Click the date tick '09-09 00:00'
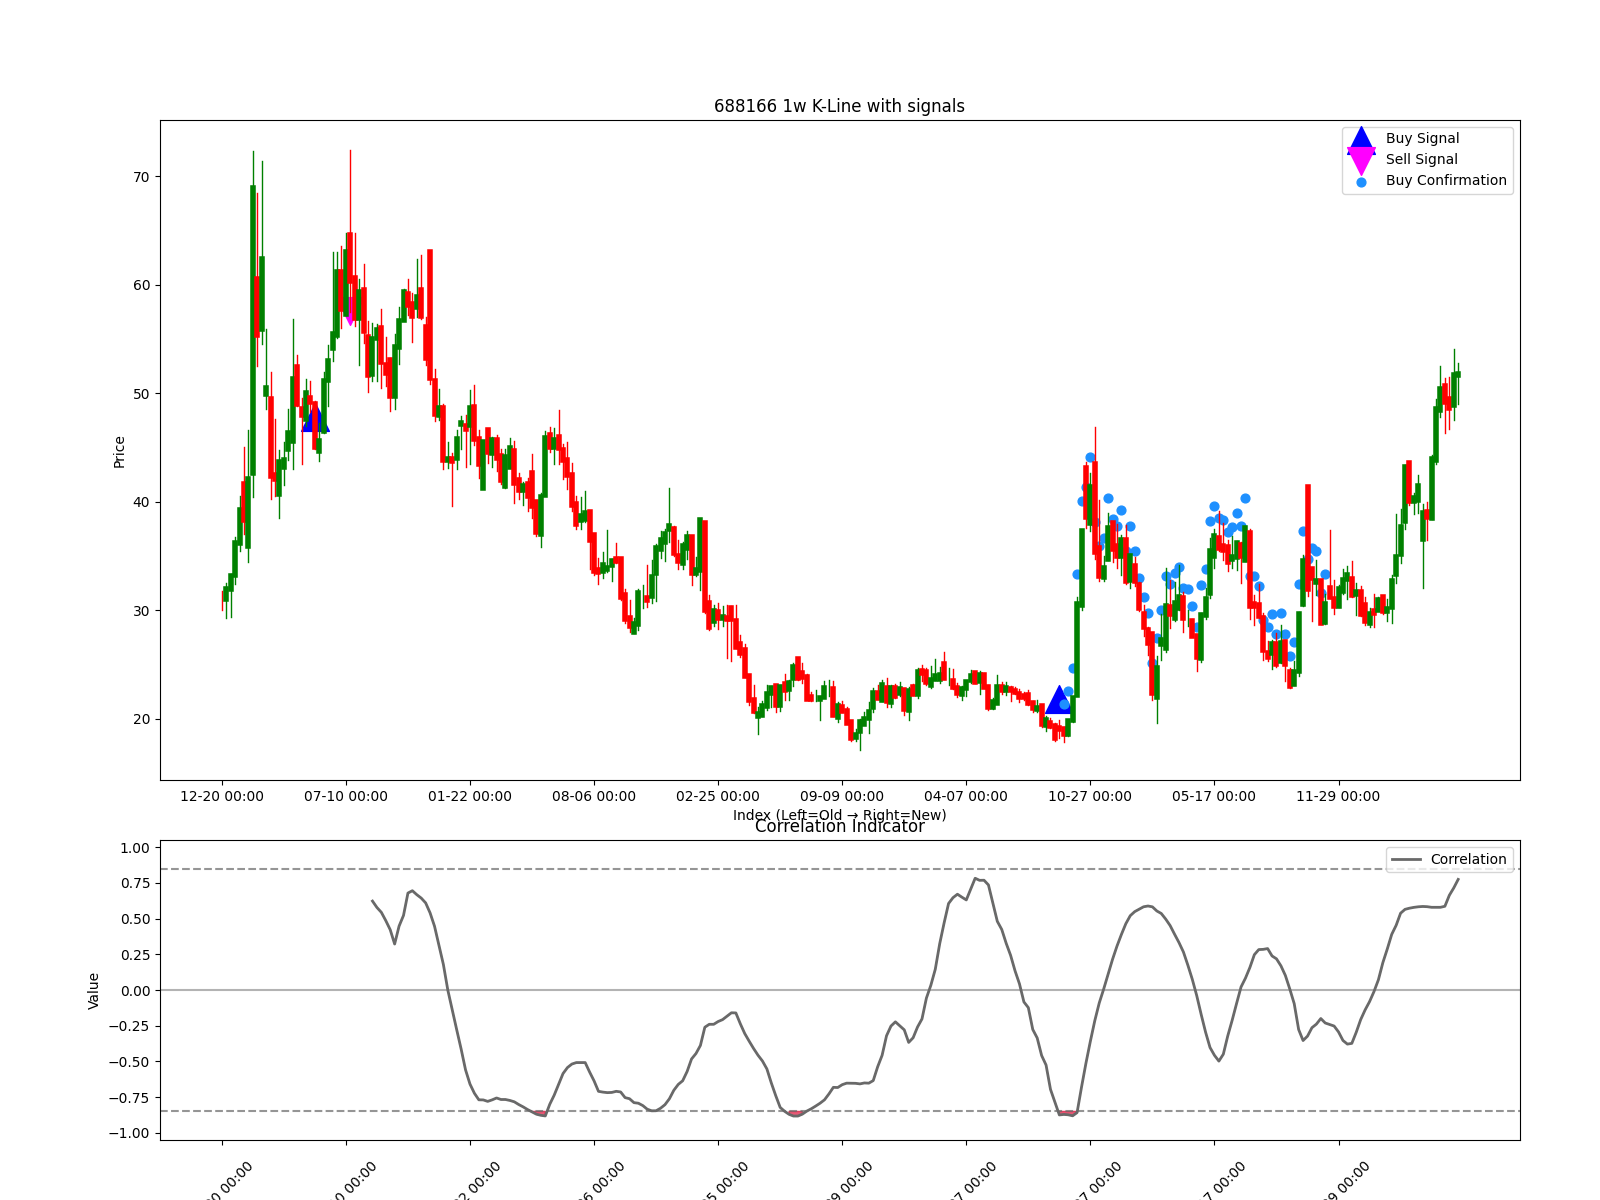This screenshot has height=1200, width=1600. 842,797
